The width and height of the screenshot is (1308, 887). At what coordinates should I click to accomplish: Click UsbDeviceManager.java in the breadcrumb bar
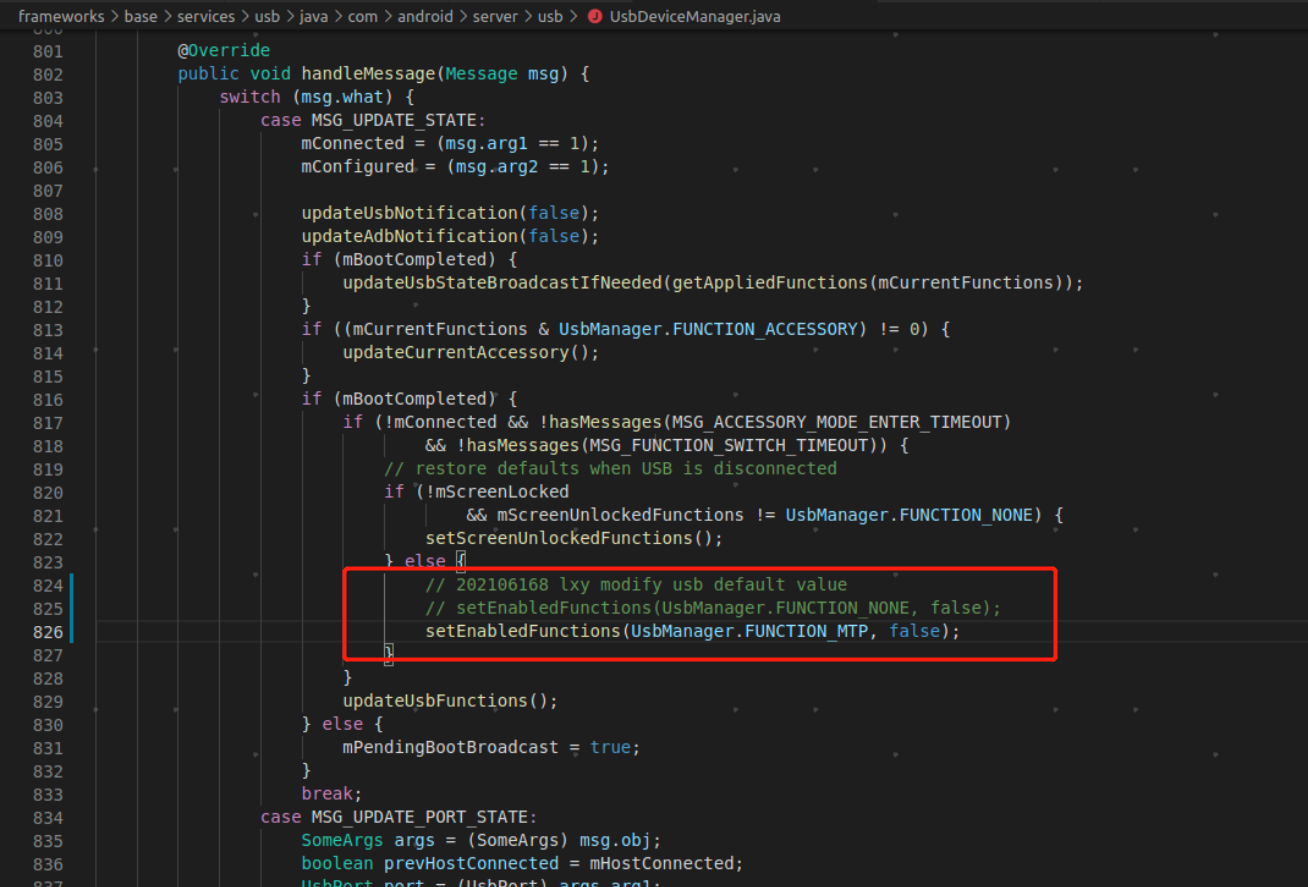coord(693,16)
